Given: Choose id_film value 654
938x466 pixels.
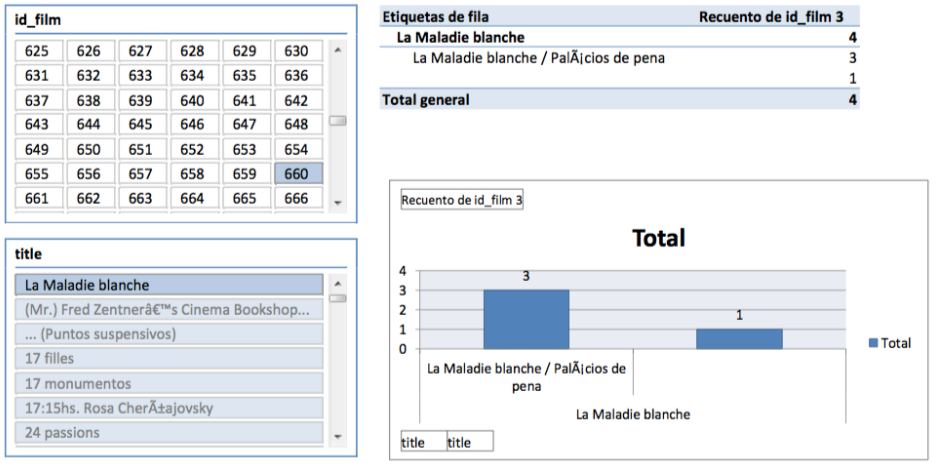Looking at the screenshot, I should 299,149.
